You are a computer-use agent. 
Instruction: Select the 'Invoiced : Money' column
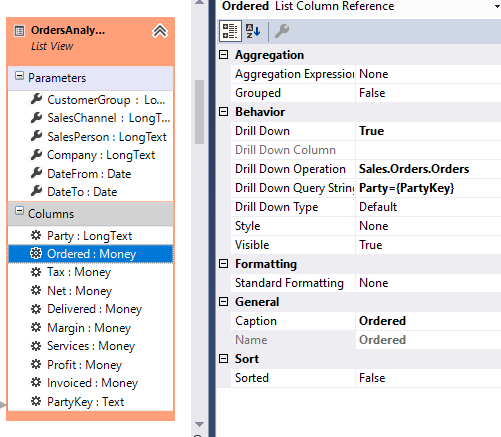pos(91,383)
